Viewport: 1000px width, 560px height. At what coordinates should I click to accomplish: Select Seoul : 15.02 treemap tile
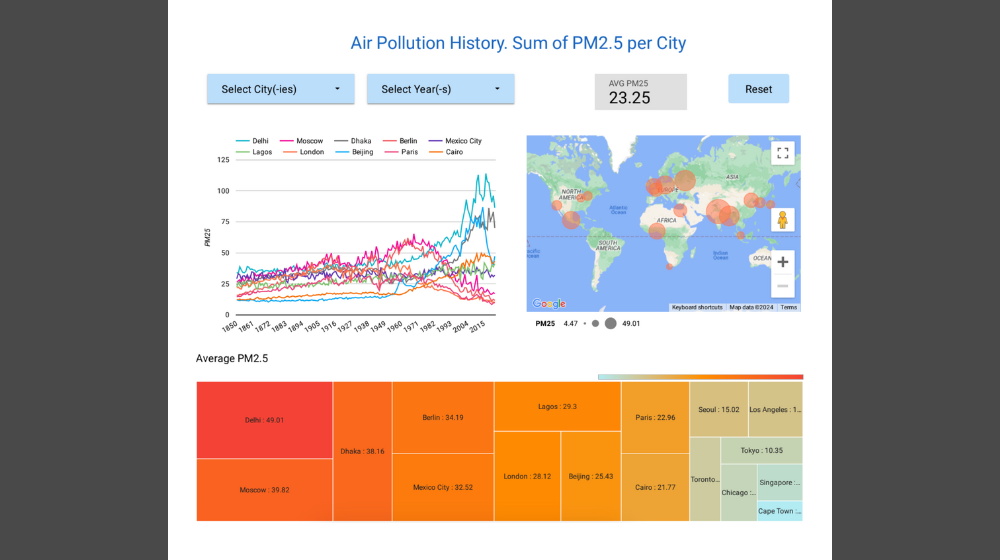(719, 409)
